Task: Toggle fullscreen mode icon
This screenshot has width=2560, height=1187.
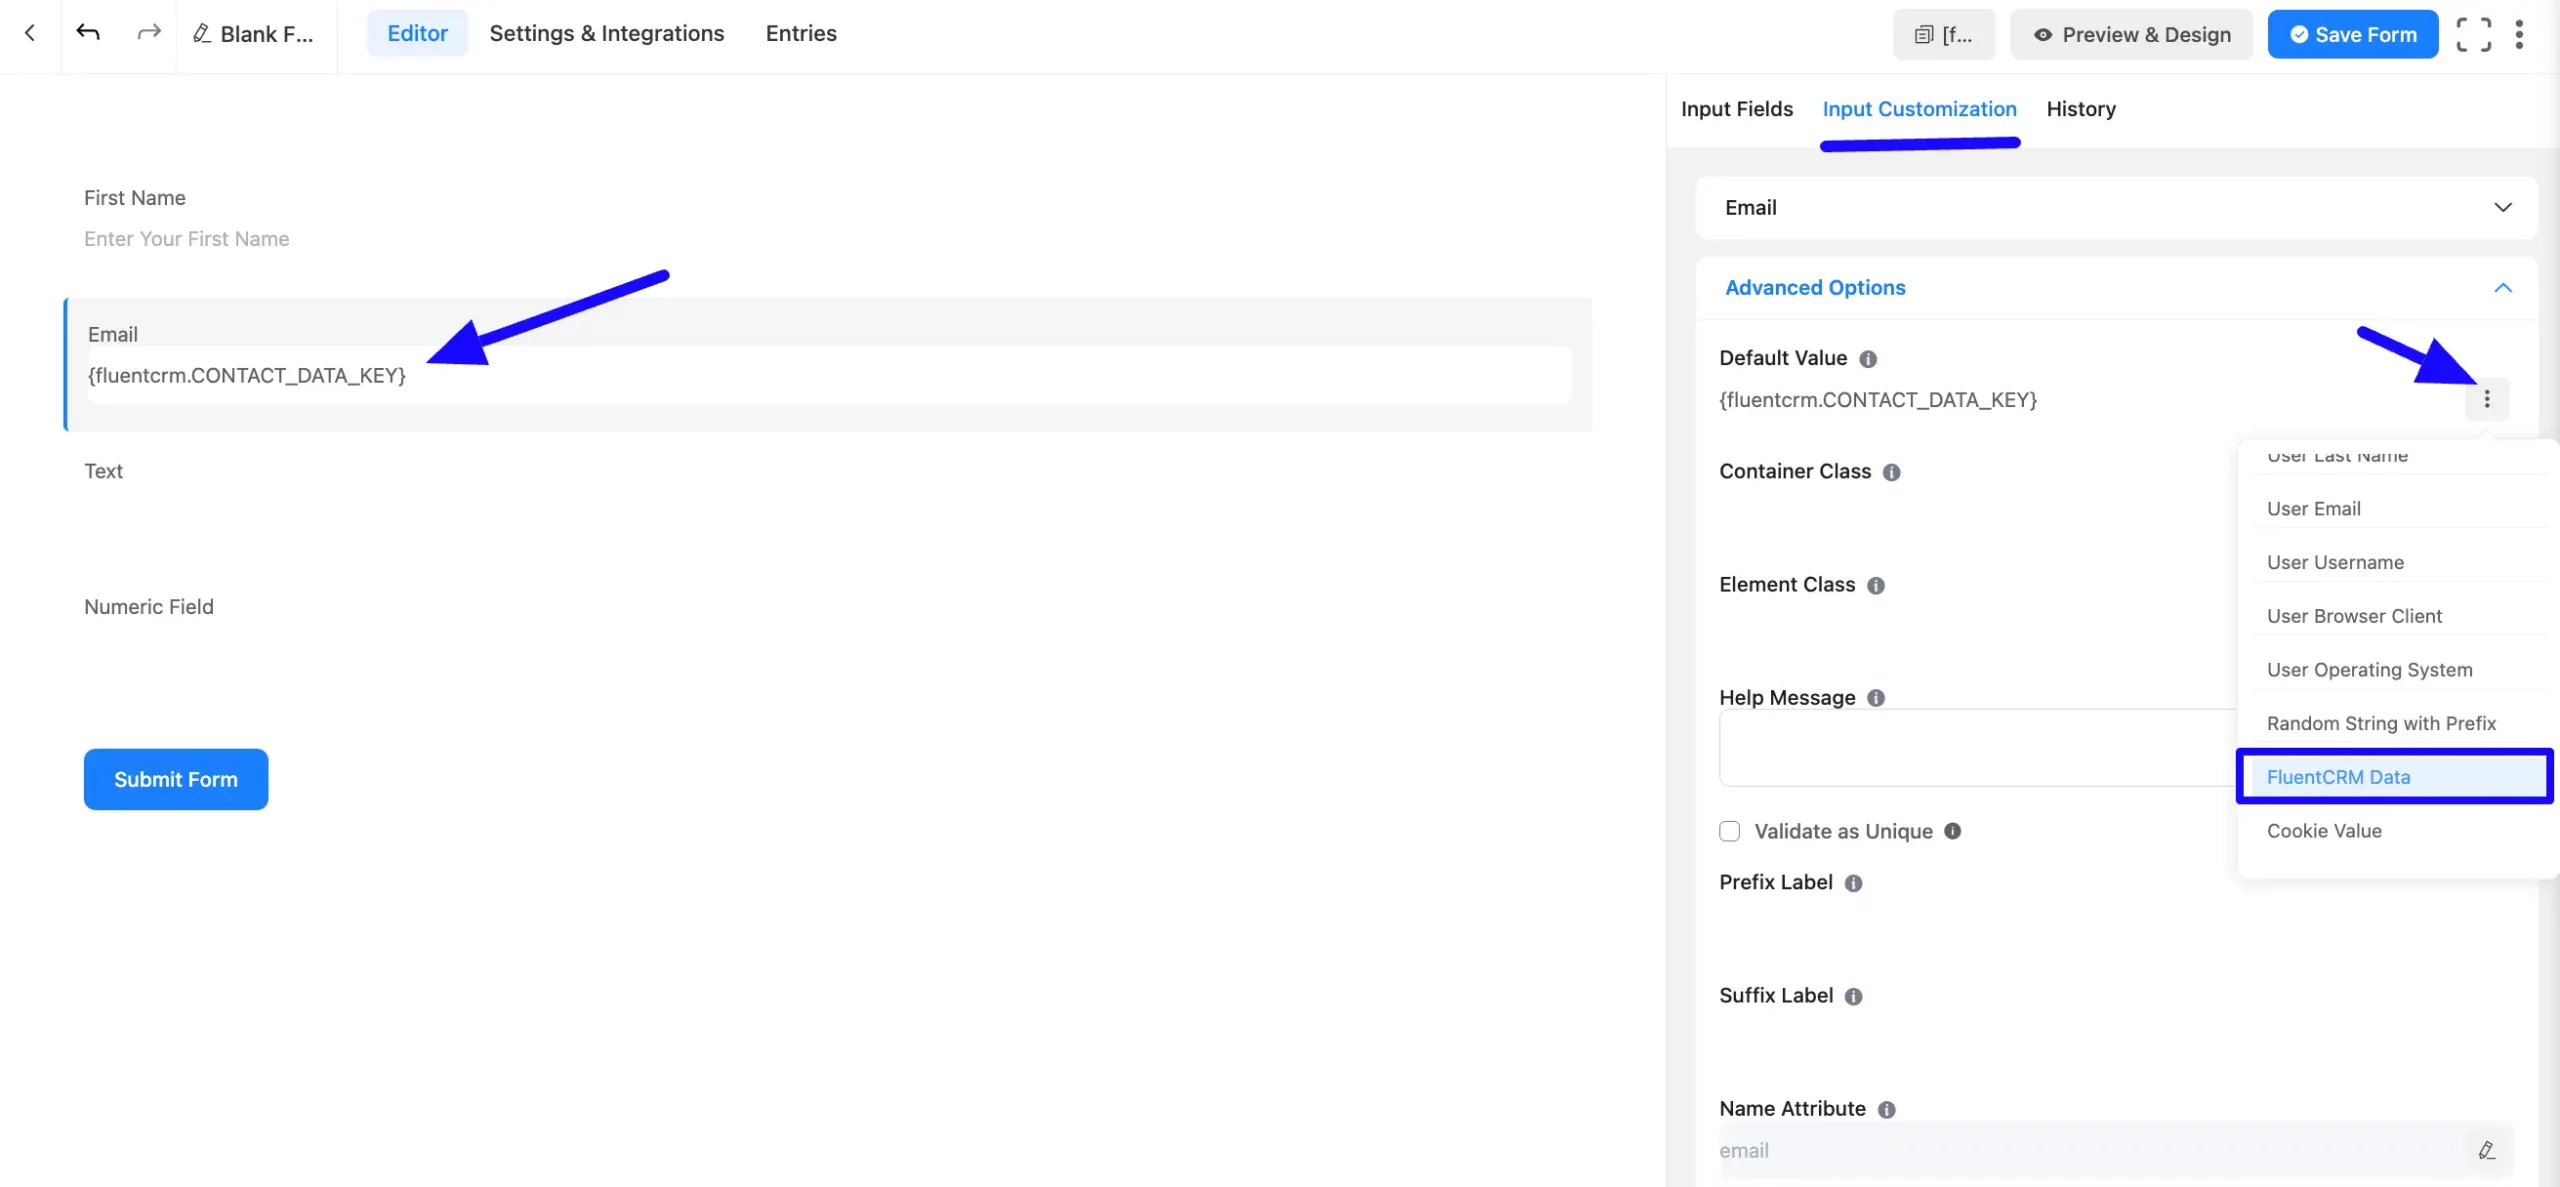Action: click(x=2473, y=34)
